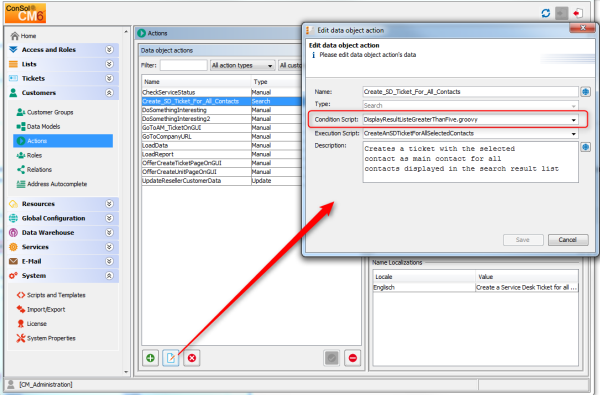Open Scripts and Templates in sidebar
600x395 pixels.
[x=51, y=295]
